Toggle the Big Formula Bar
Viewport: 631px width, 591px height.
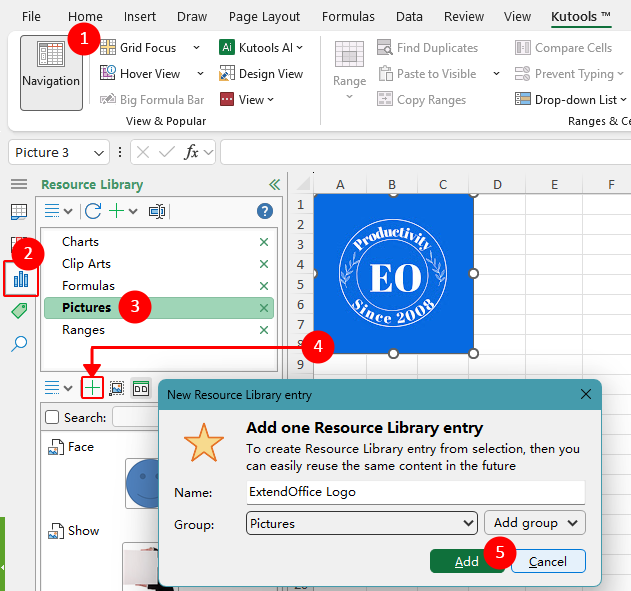point(152,99)
